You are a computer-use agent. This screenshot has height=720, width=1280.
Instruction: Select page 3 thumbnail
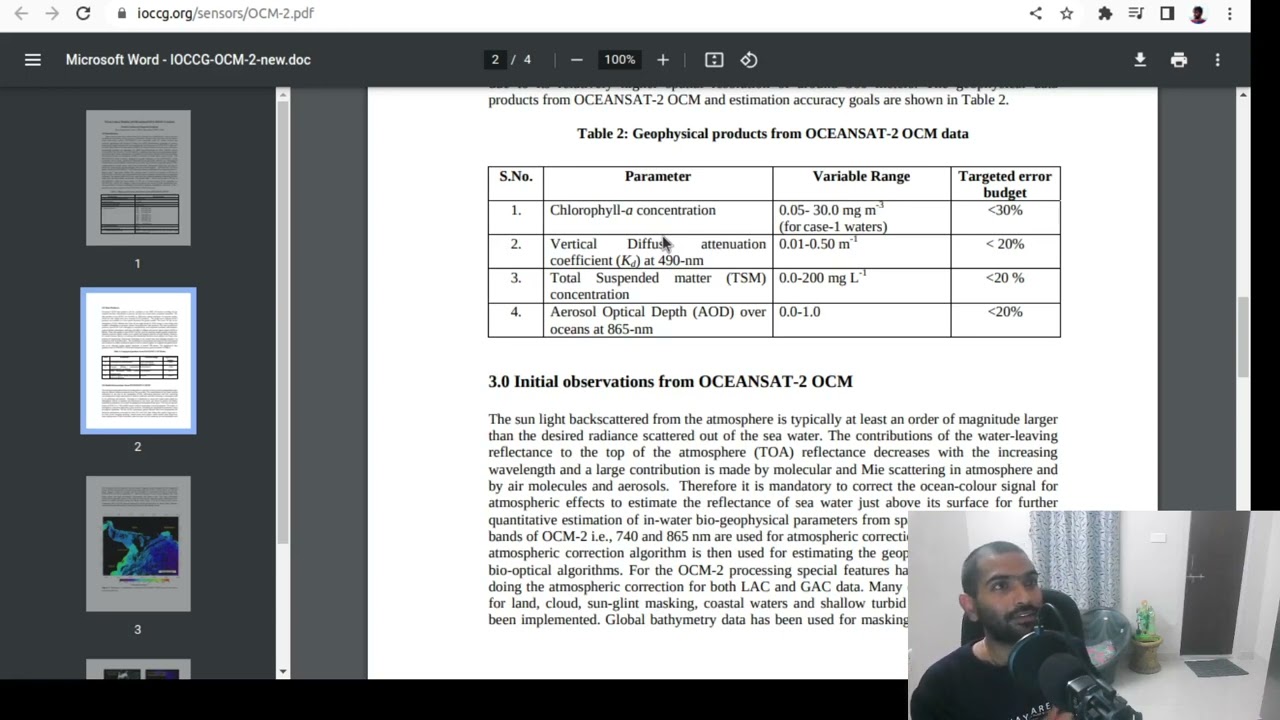138,544
